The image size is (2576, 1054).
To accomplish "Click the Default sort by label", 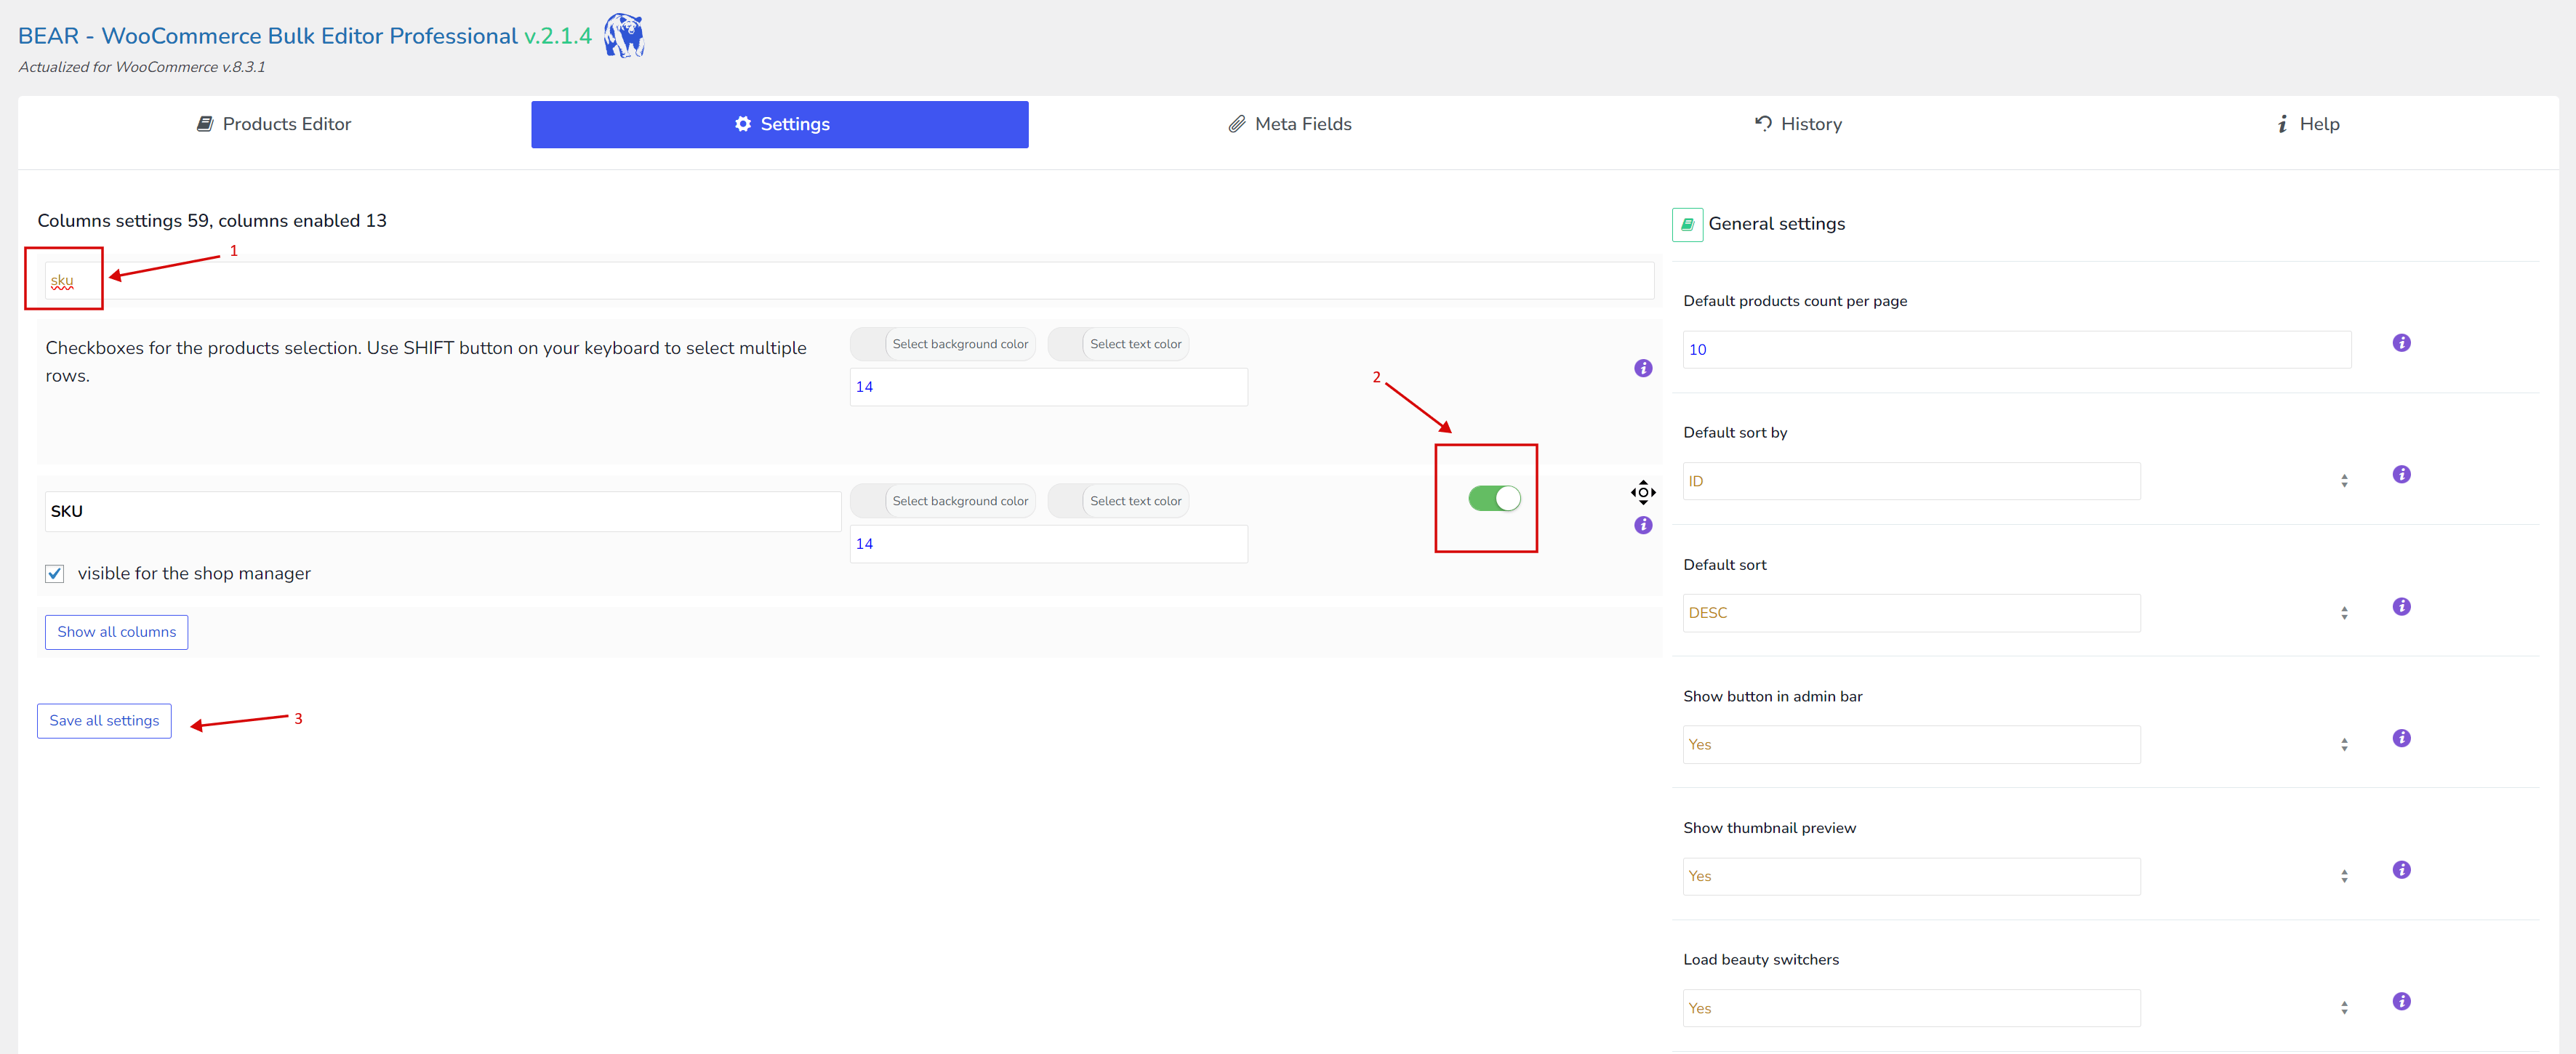I will tap(1735, 433).
